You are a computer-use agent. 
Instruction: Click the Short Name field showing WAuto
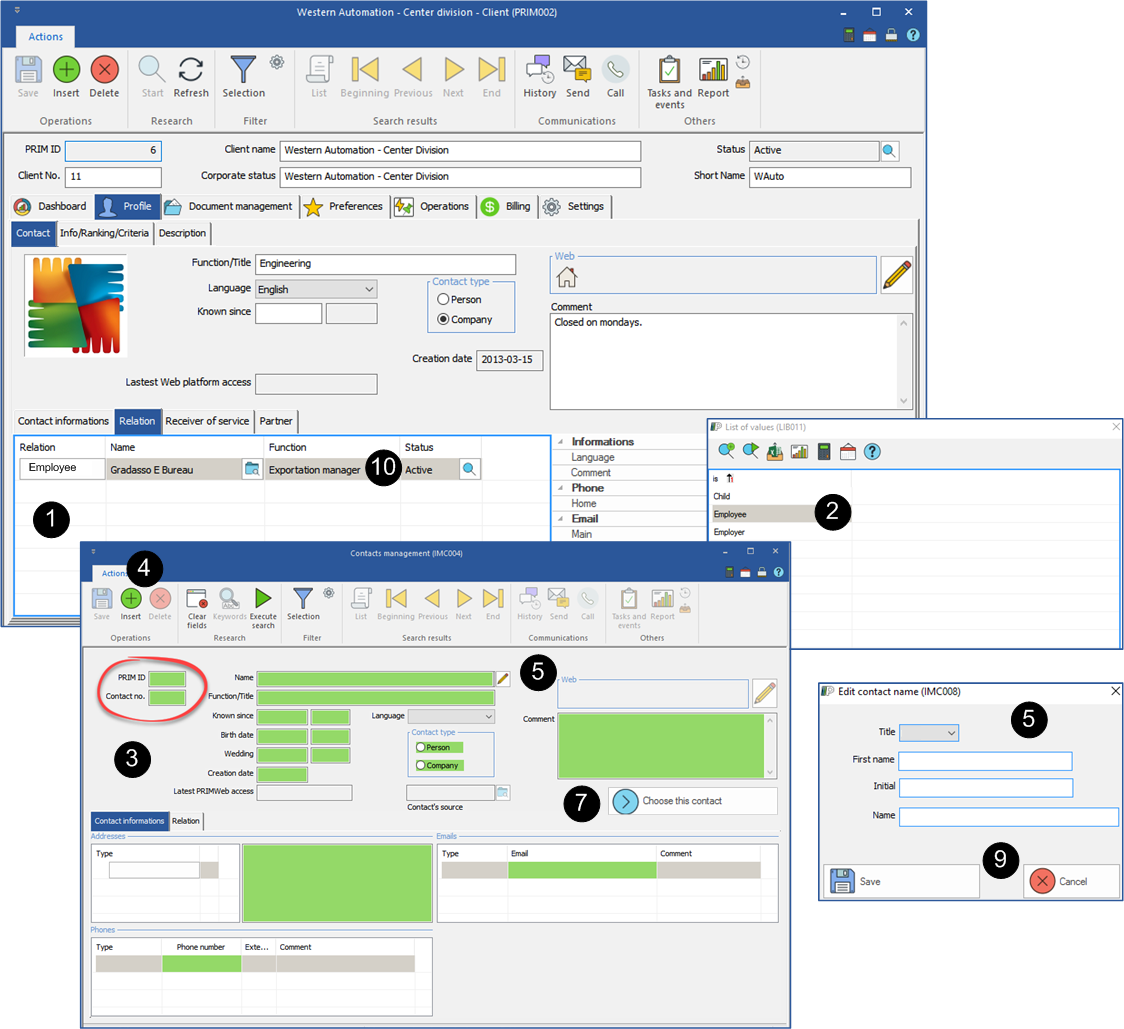point(829,176)
